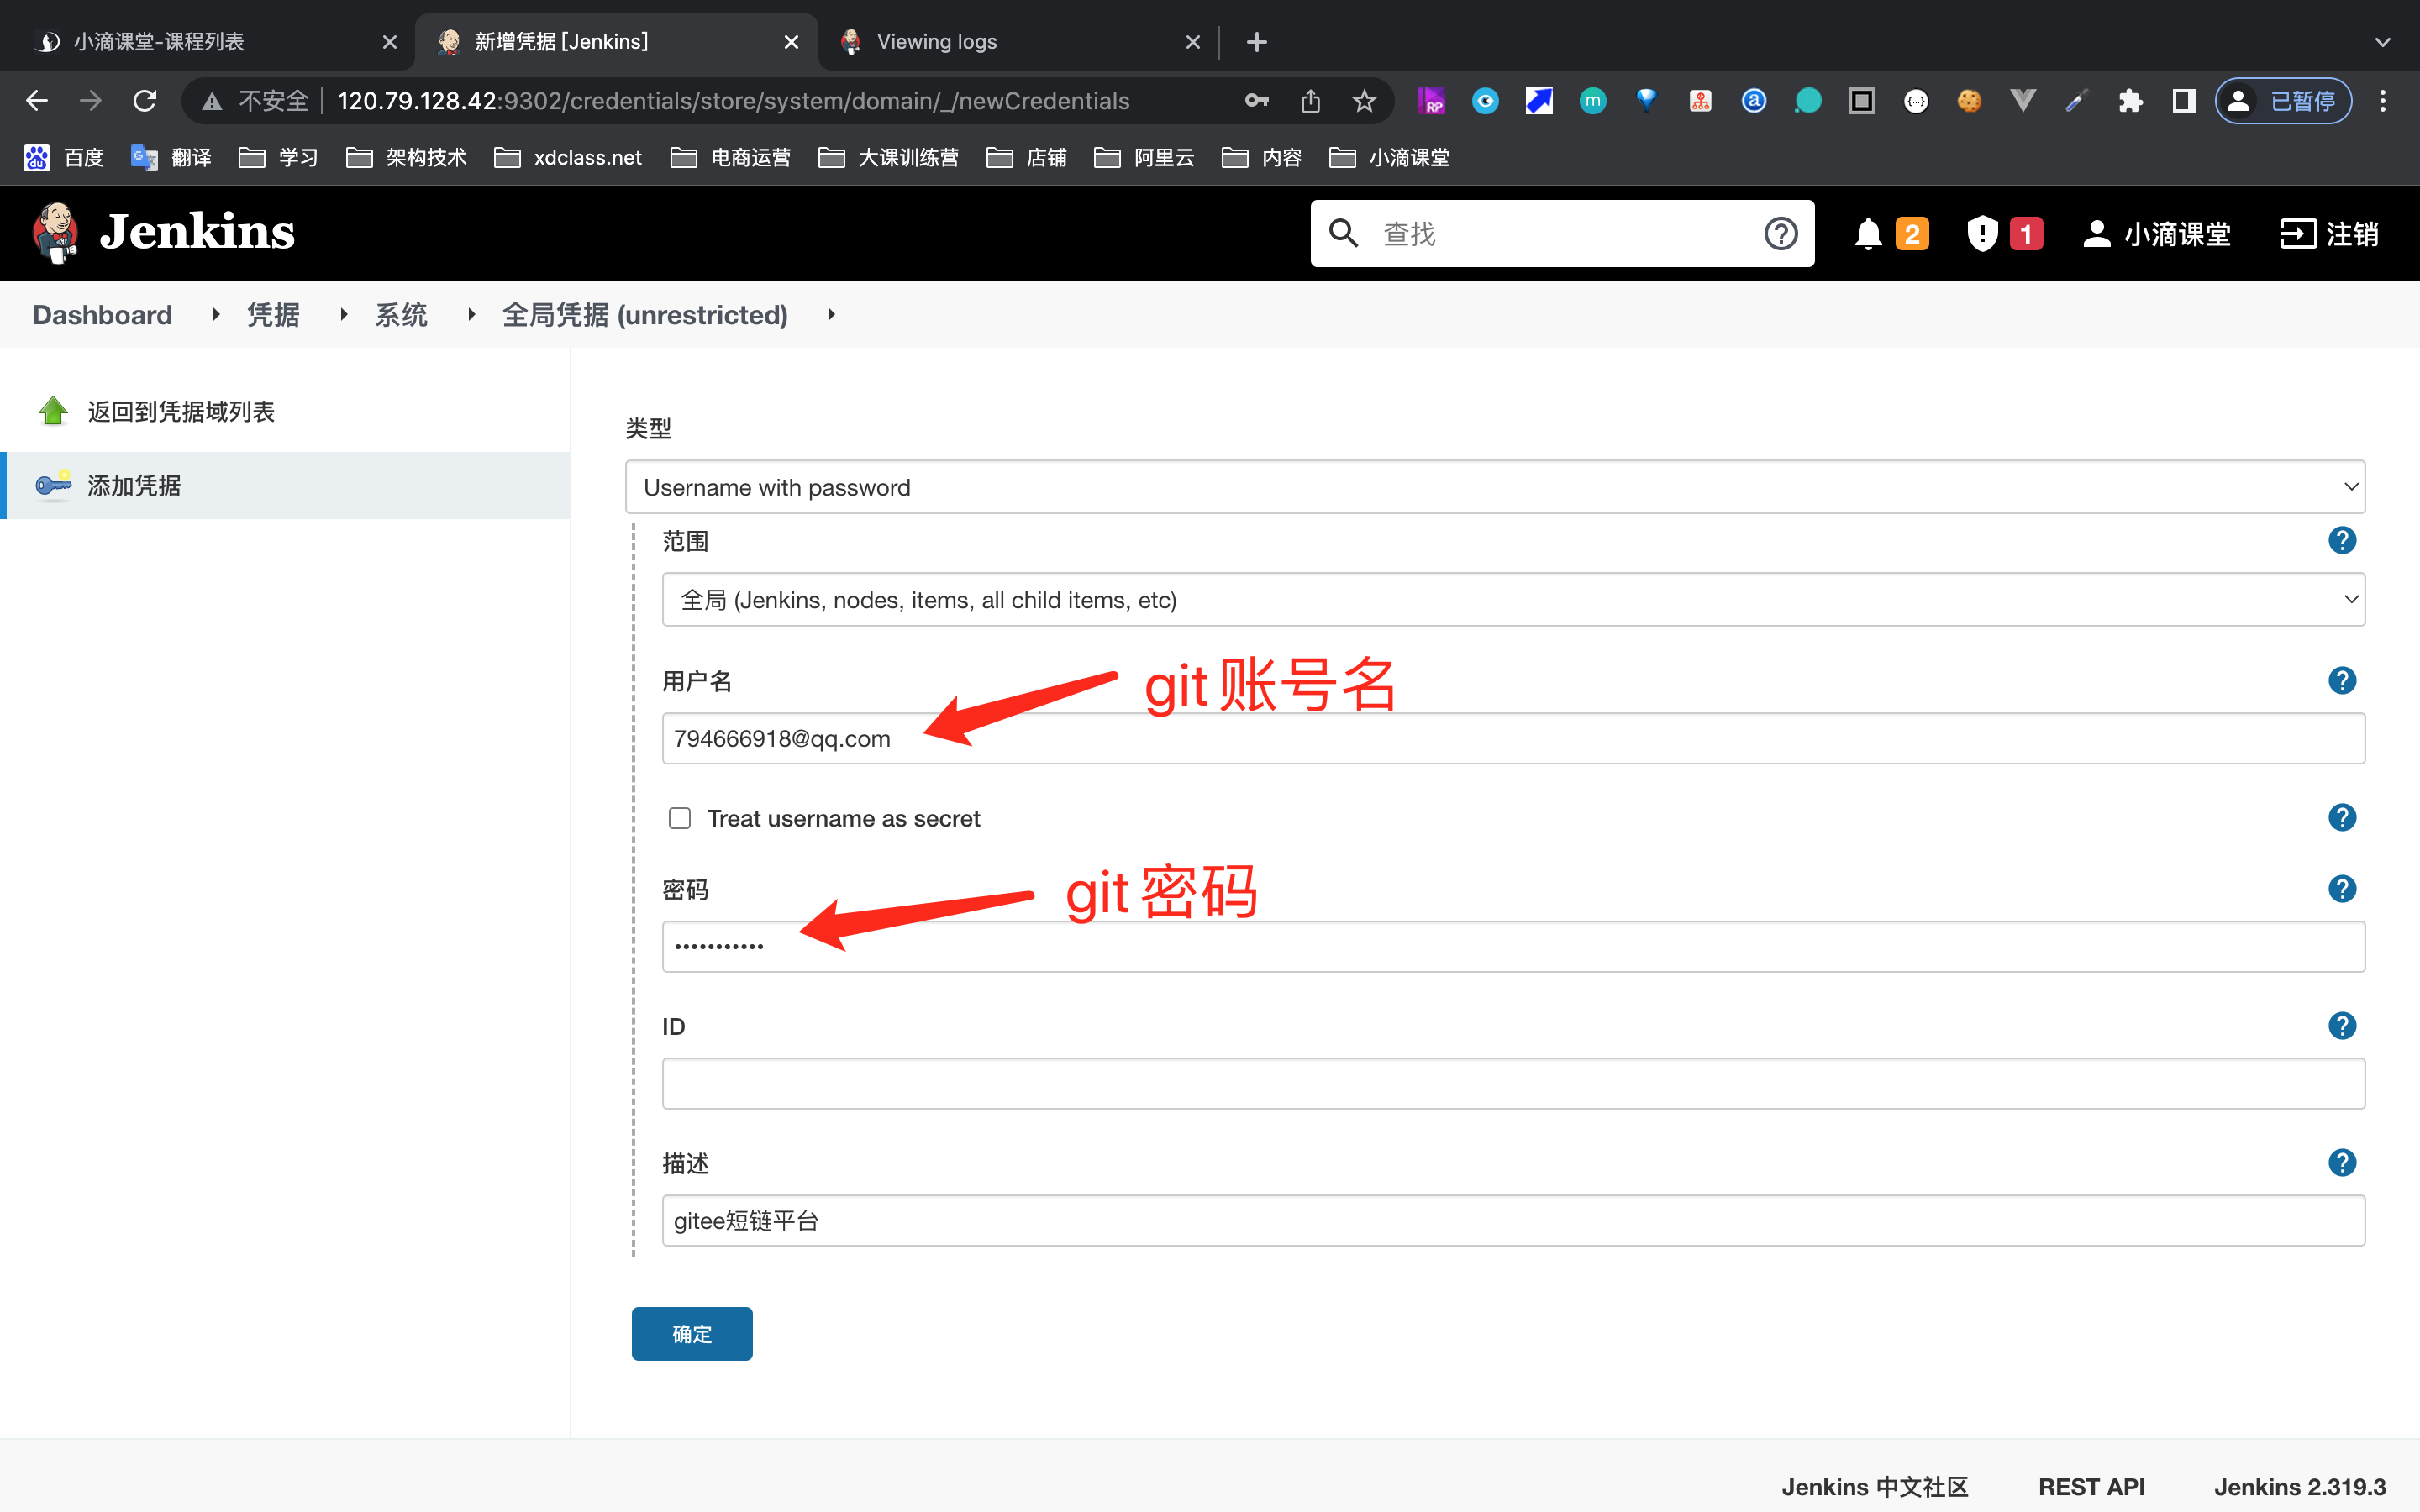Image resolution: width=2420 pixels, height=1512 pixels.
Task: Close the Viewing logs tab
Action: coord(1192,42)
